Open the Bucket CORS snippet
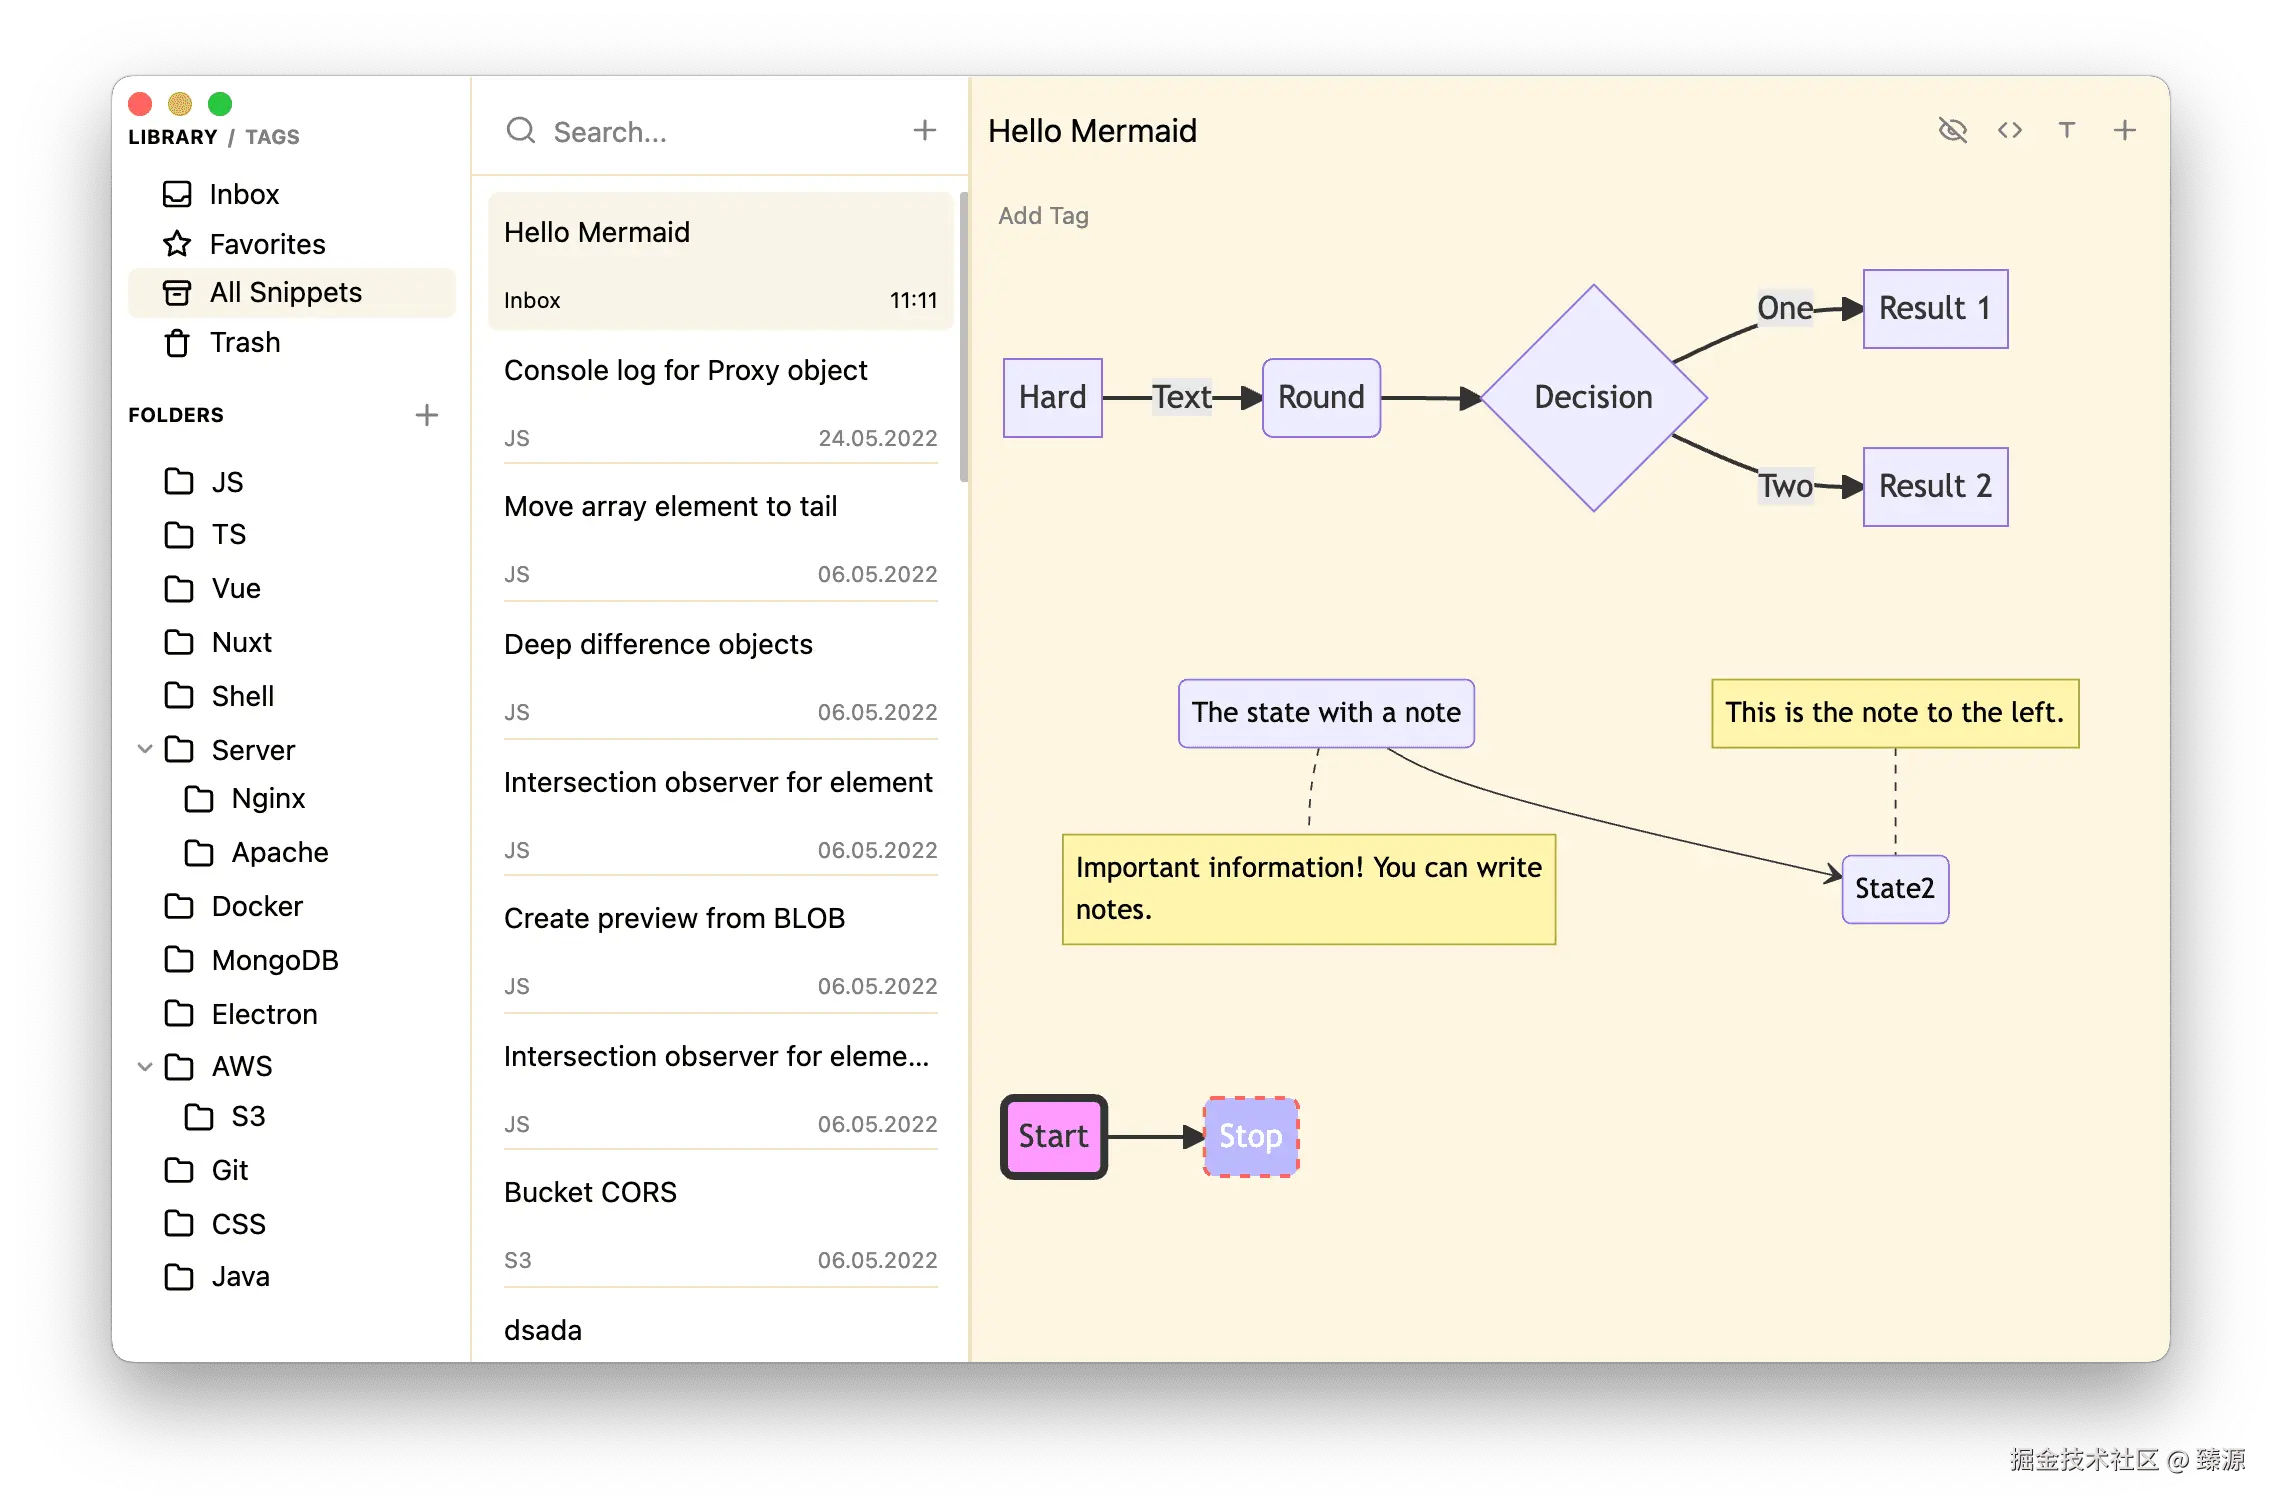This screenshot has width=2282, height=1510. [x=590, y=1192]
